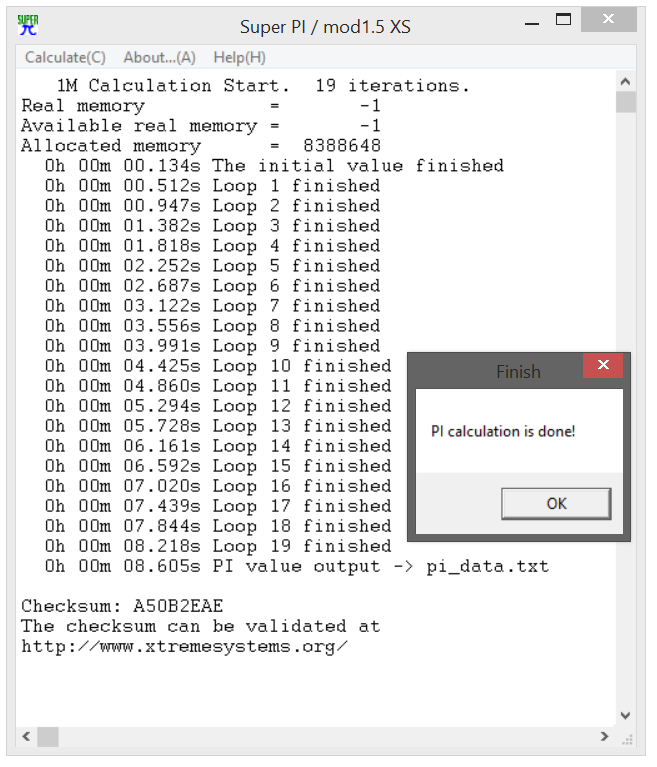Open the Help(H) menu

tap(239, 58)
